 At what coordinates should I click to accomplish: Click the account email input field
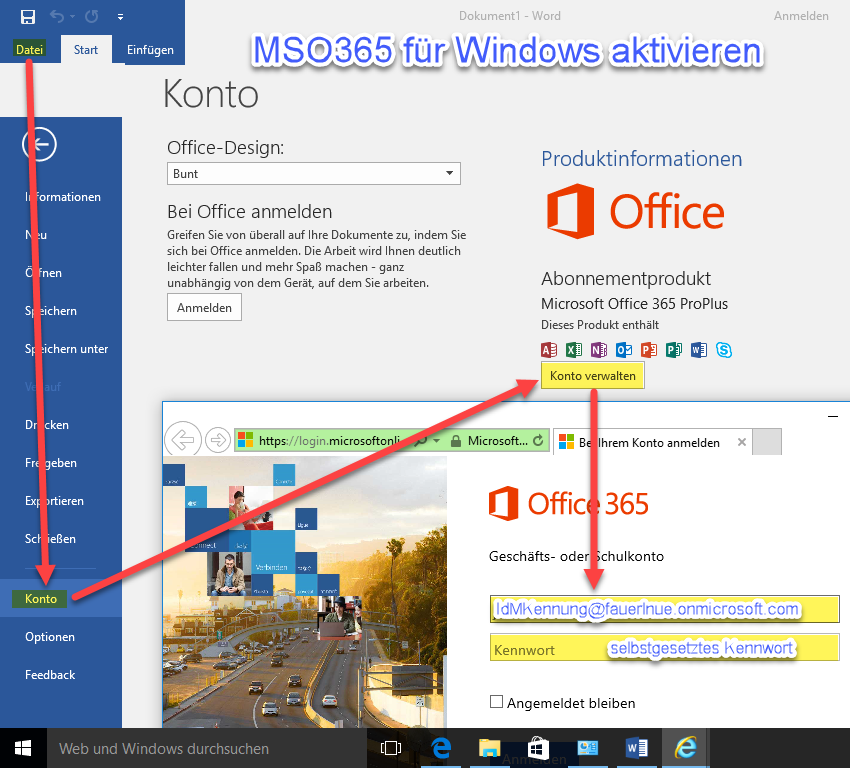pos(665,609)
